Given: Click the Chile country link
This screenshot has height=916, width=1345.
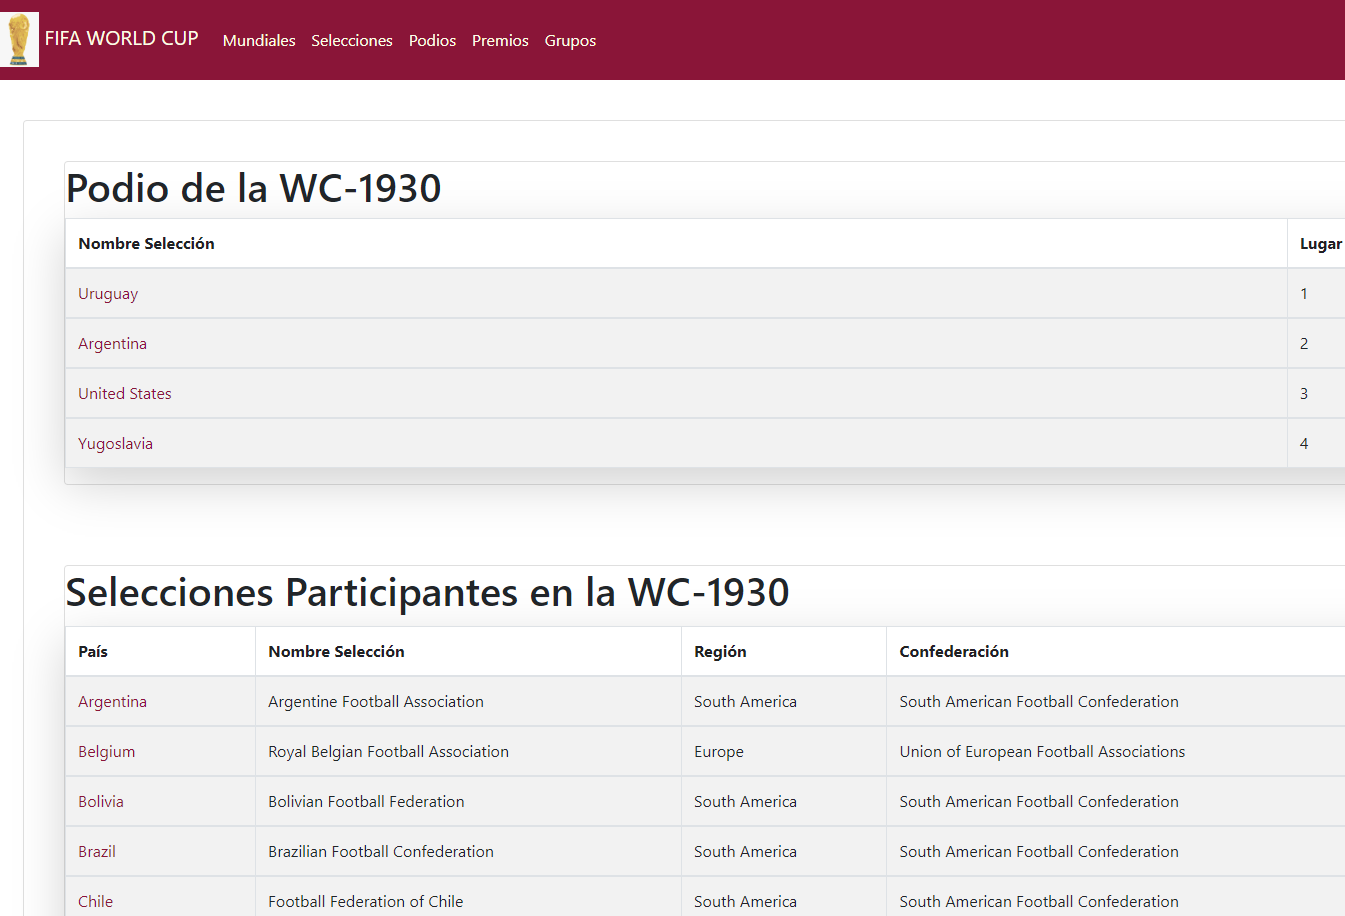Looking at the screenshot, I should tap(95, 901).
